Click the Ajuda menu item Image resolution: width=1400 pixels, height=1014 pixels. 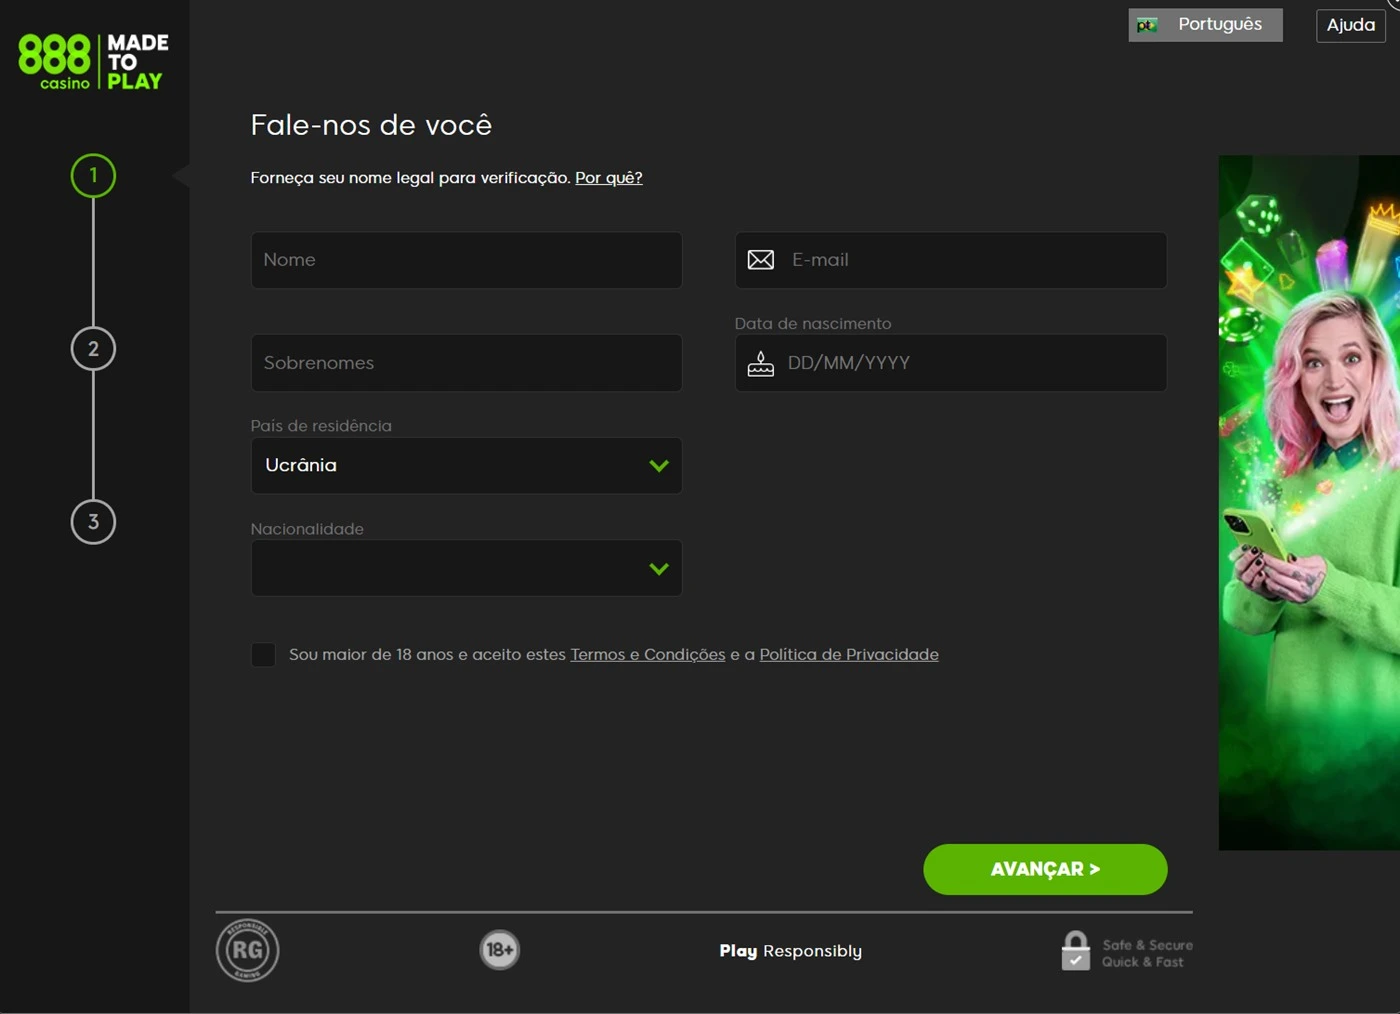point(1350,24)
